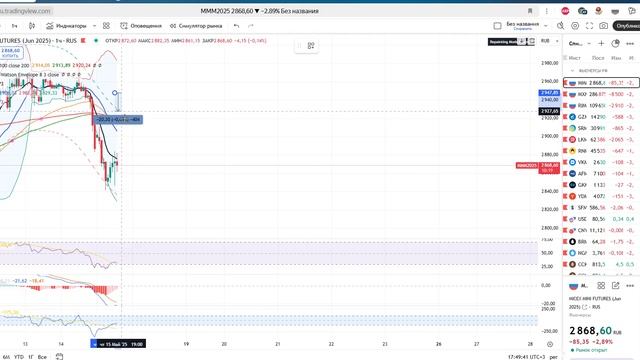The width and height of the screenshot is (640, 360).
Task: Open the browser three-dot menu
Action: (x=547, y=11)
